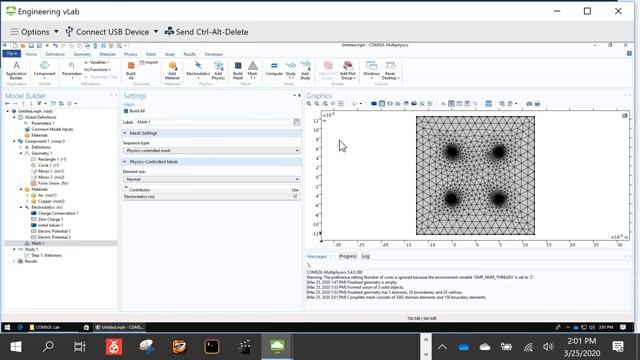
Task: Click the volume icon in system tray
Action: [548, 347]
